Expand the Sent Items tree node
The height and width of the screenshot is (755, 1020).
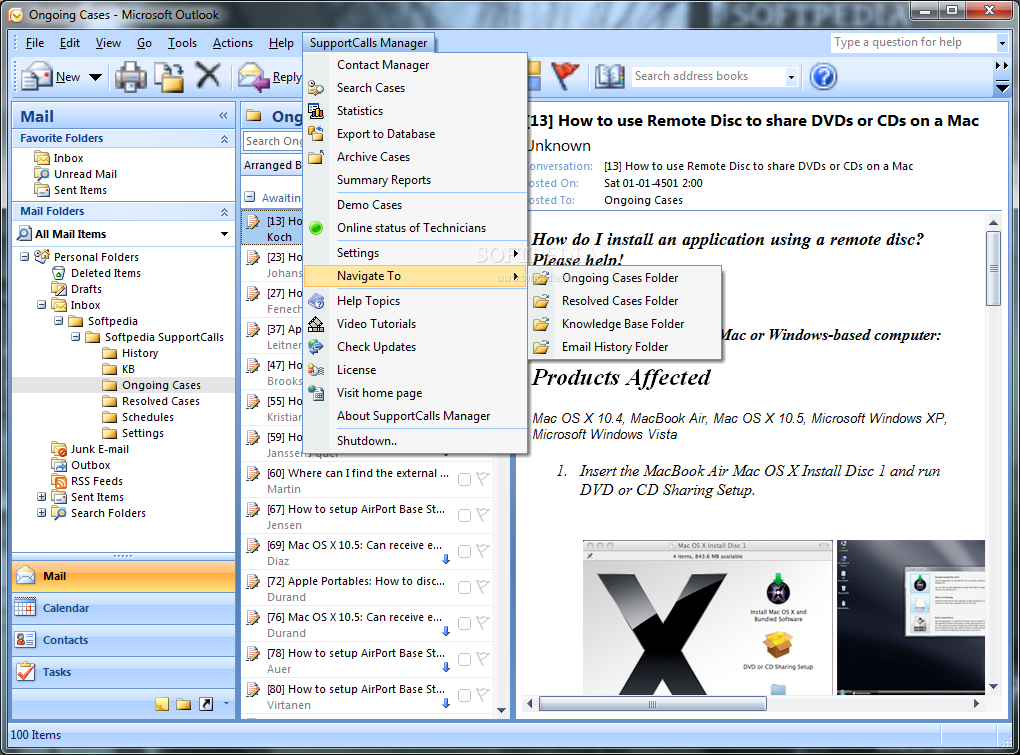(42, 497)
